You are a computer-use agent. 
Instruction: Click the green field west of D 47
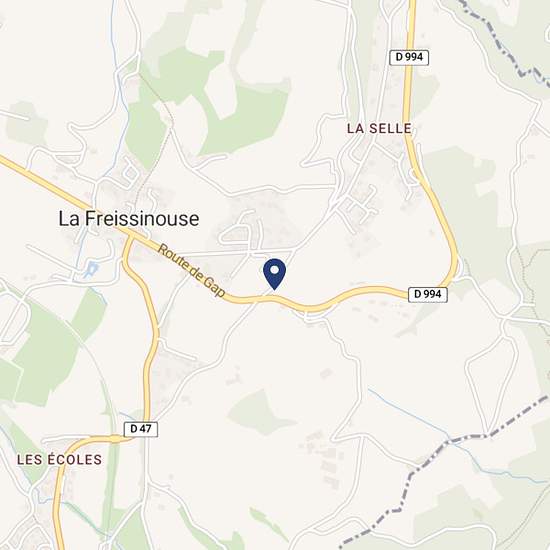click(46, 354)
